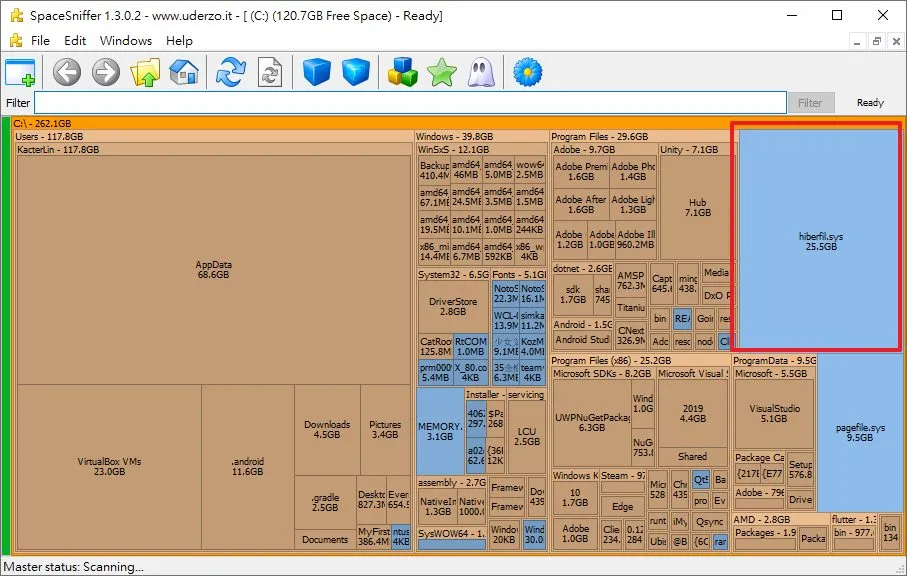This screenshot has height=576, width=907.
Task: Click the Filter button
Action: tap(810, 103)
